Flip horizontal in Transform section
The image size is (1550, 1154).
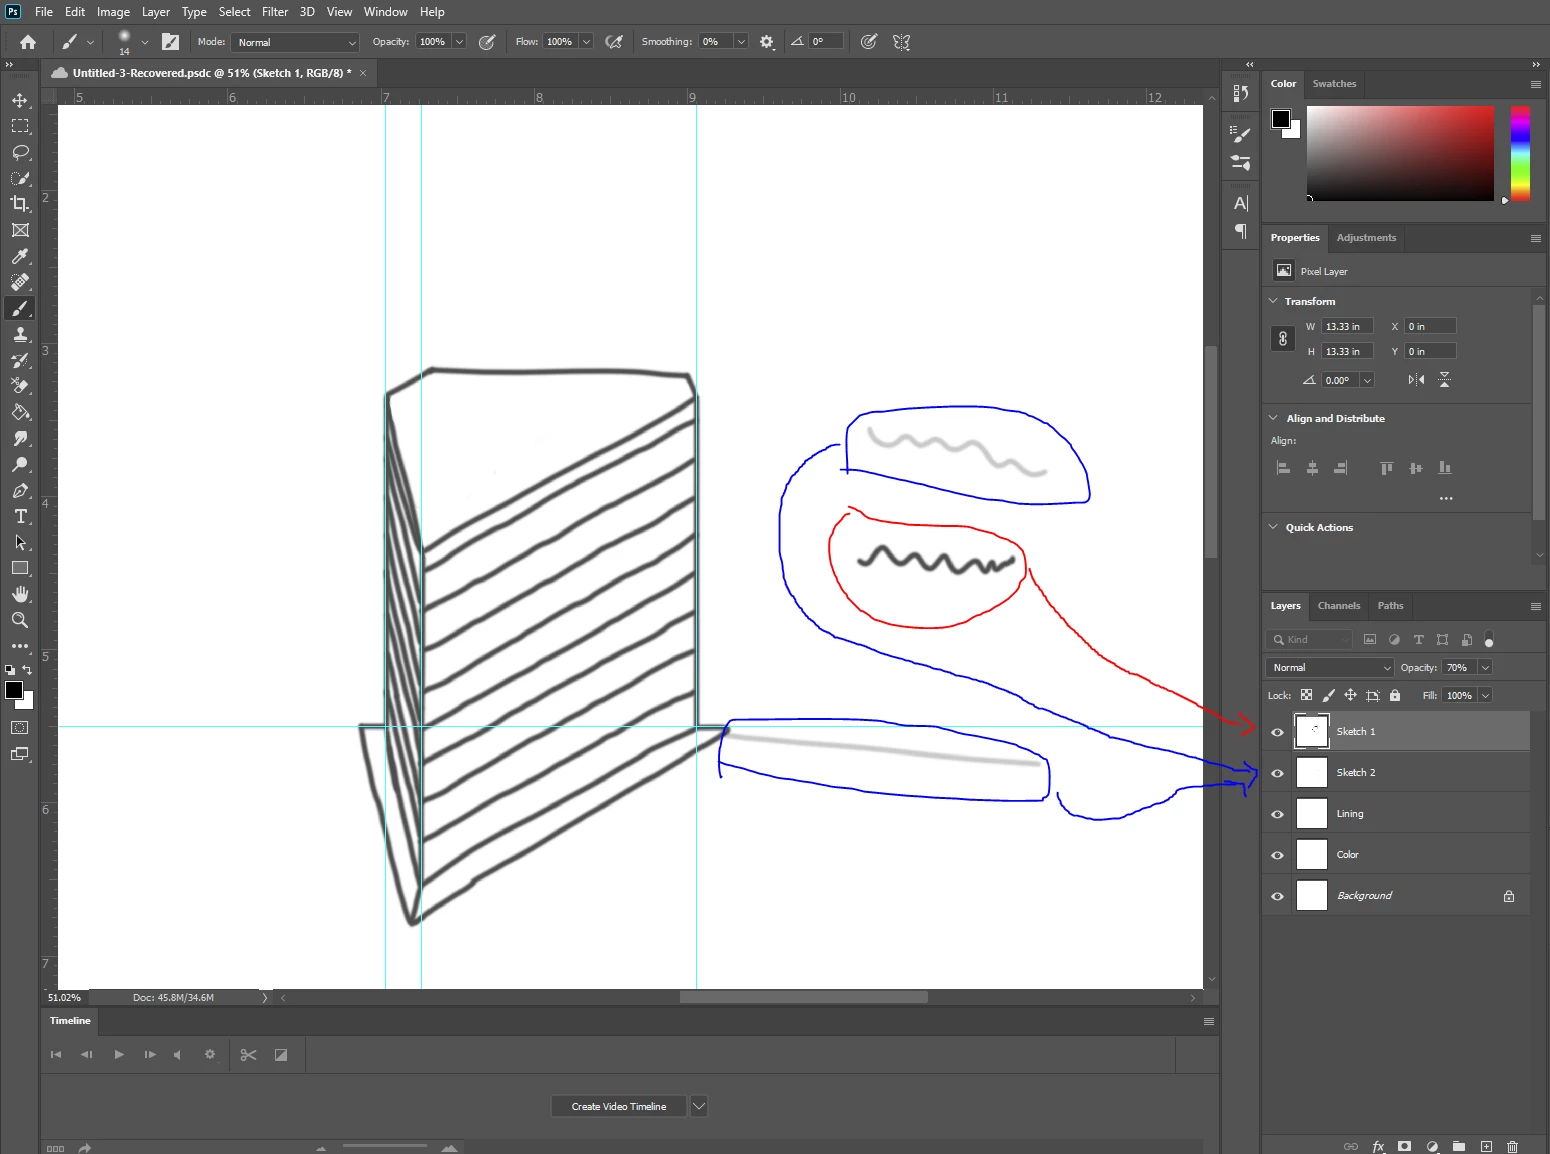click(x=1416, y=380)
